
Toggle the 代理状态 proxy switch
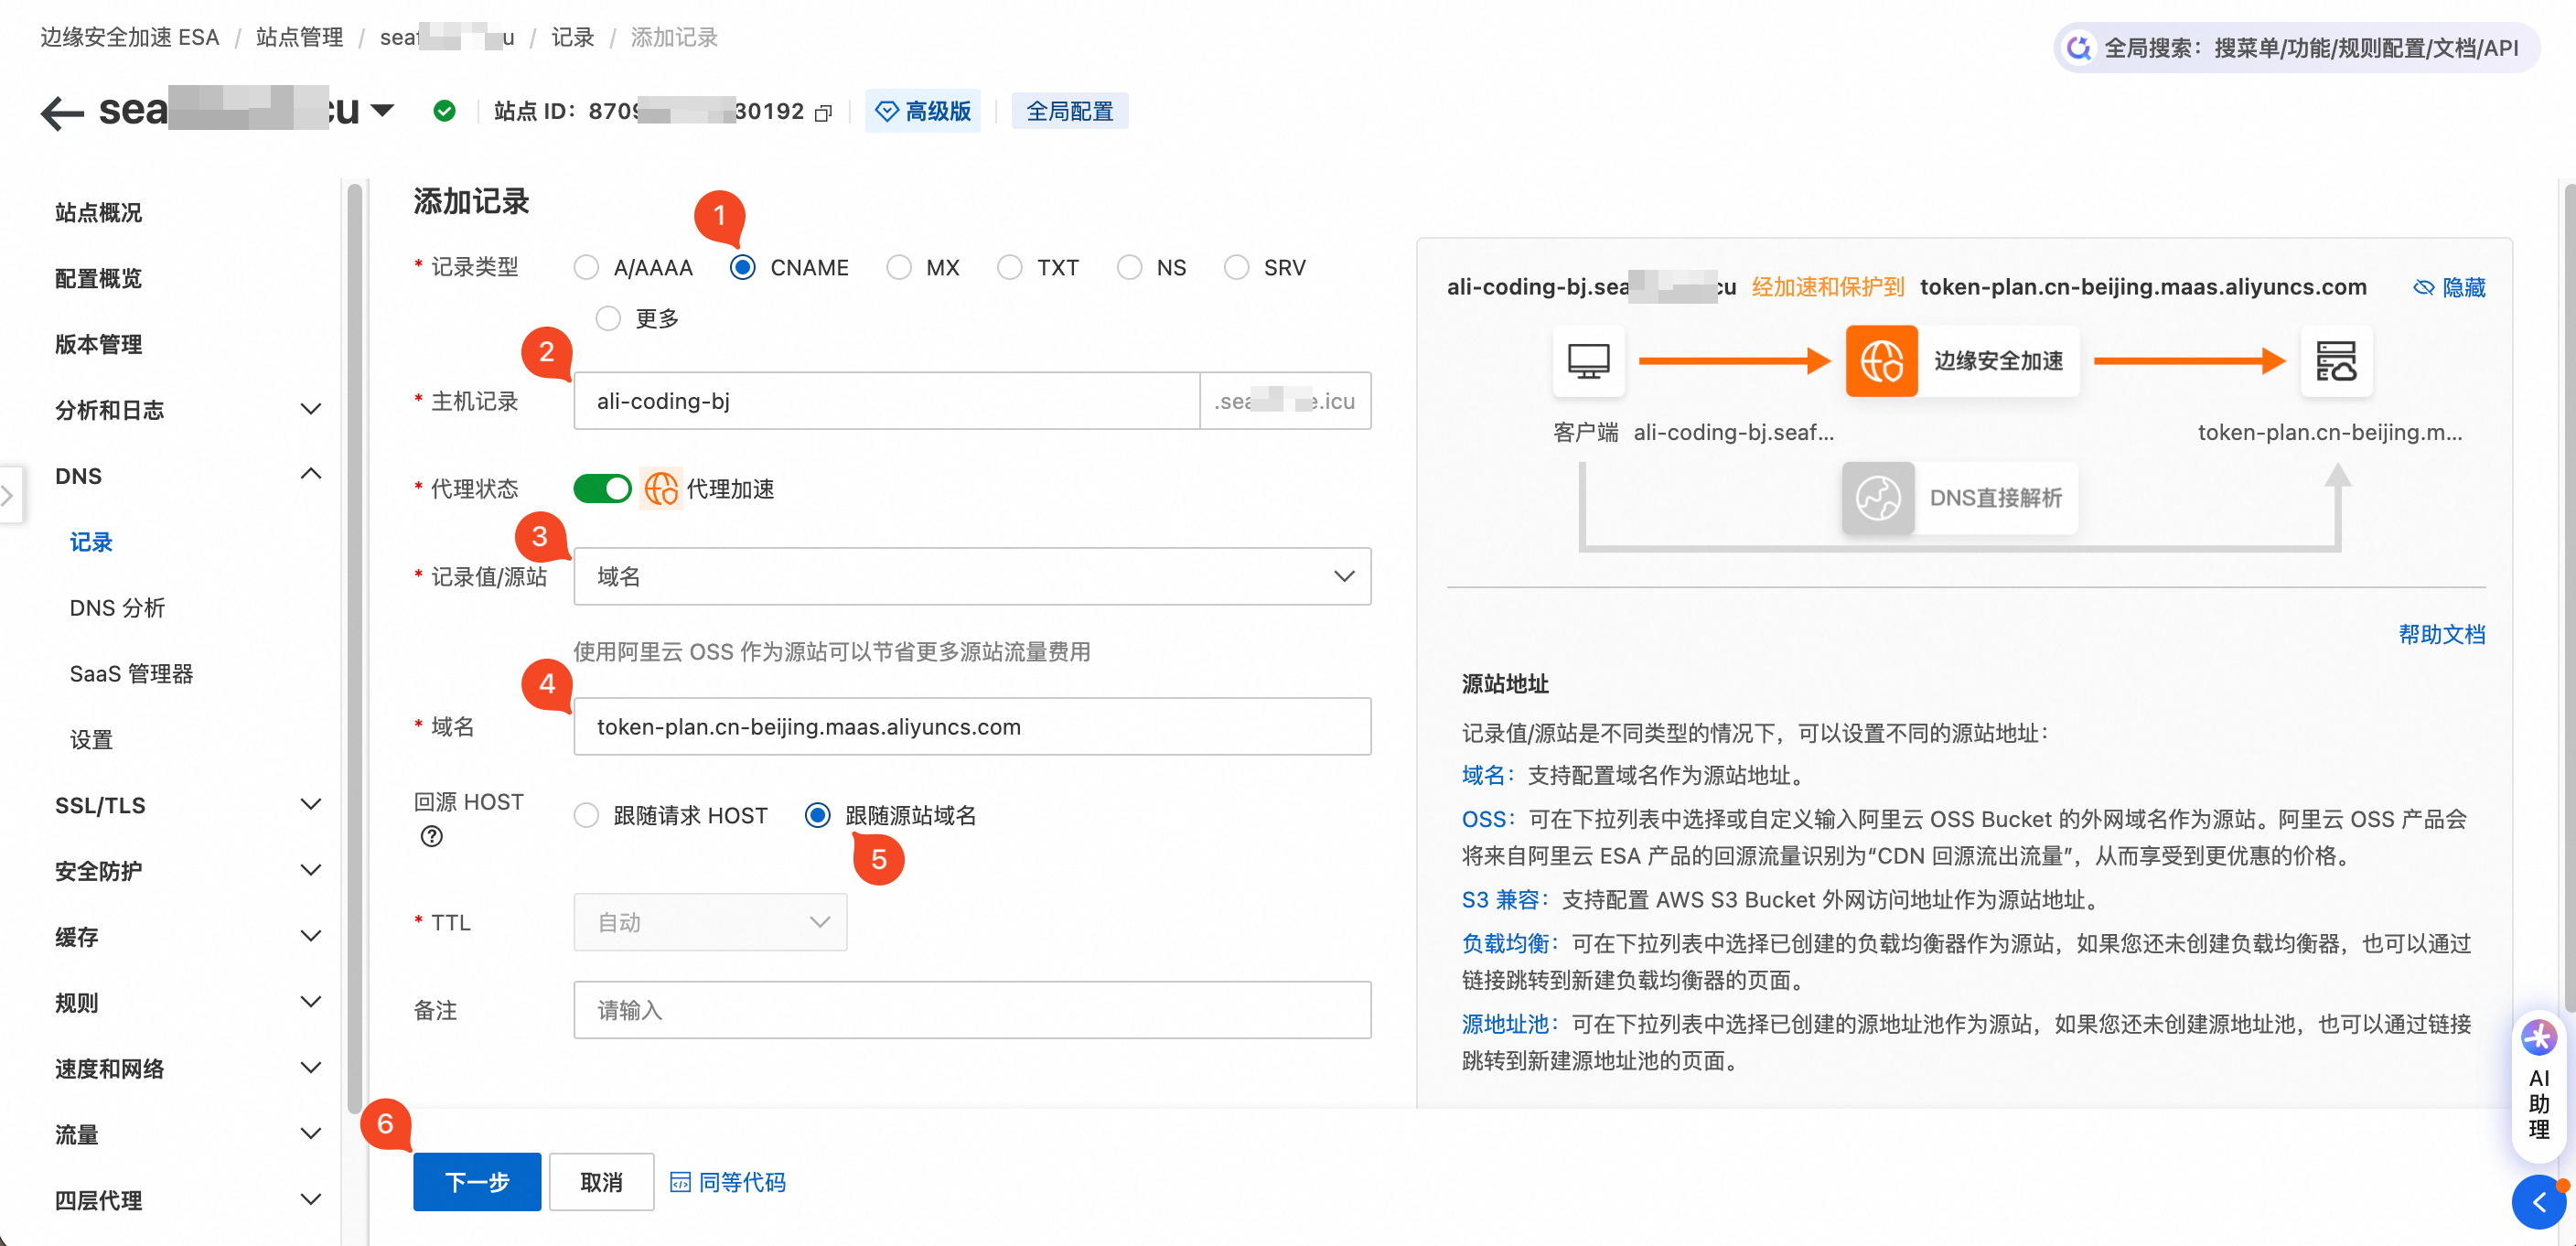point(602,489)
